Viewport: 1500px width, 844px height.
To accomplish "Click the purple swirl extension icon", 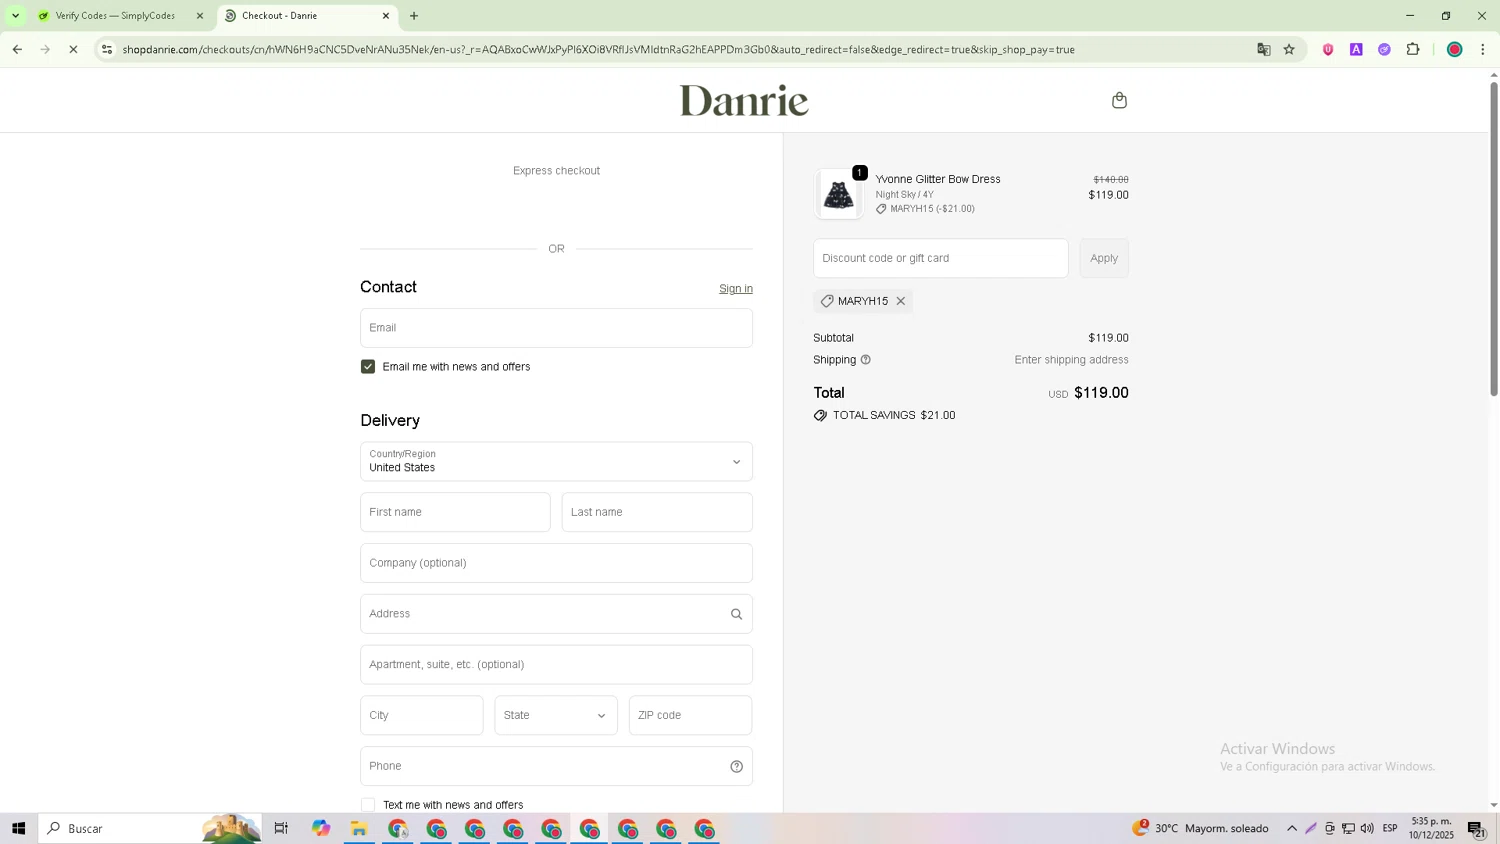I will click(1384, 49).
